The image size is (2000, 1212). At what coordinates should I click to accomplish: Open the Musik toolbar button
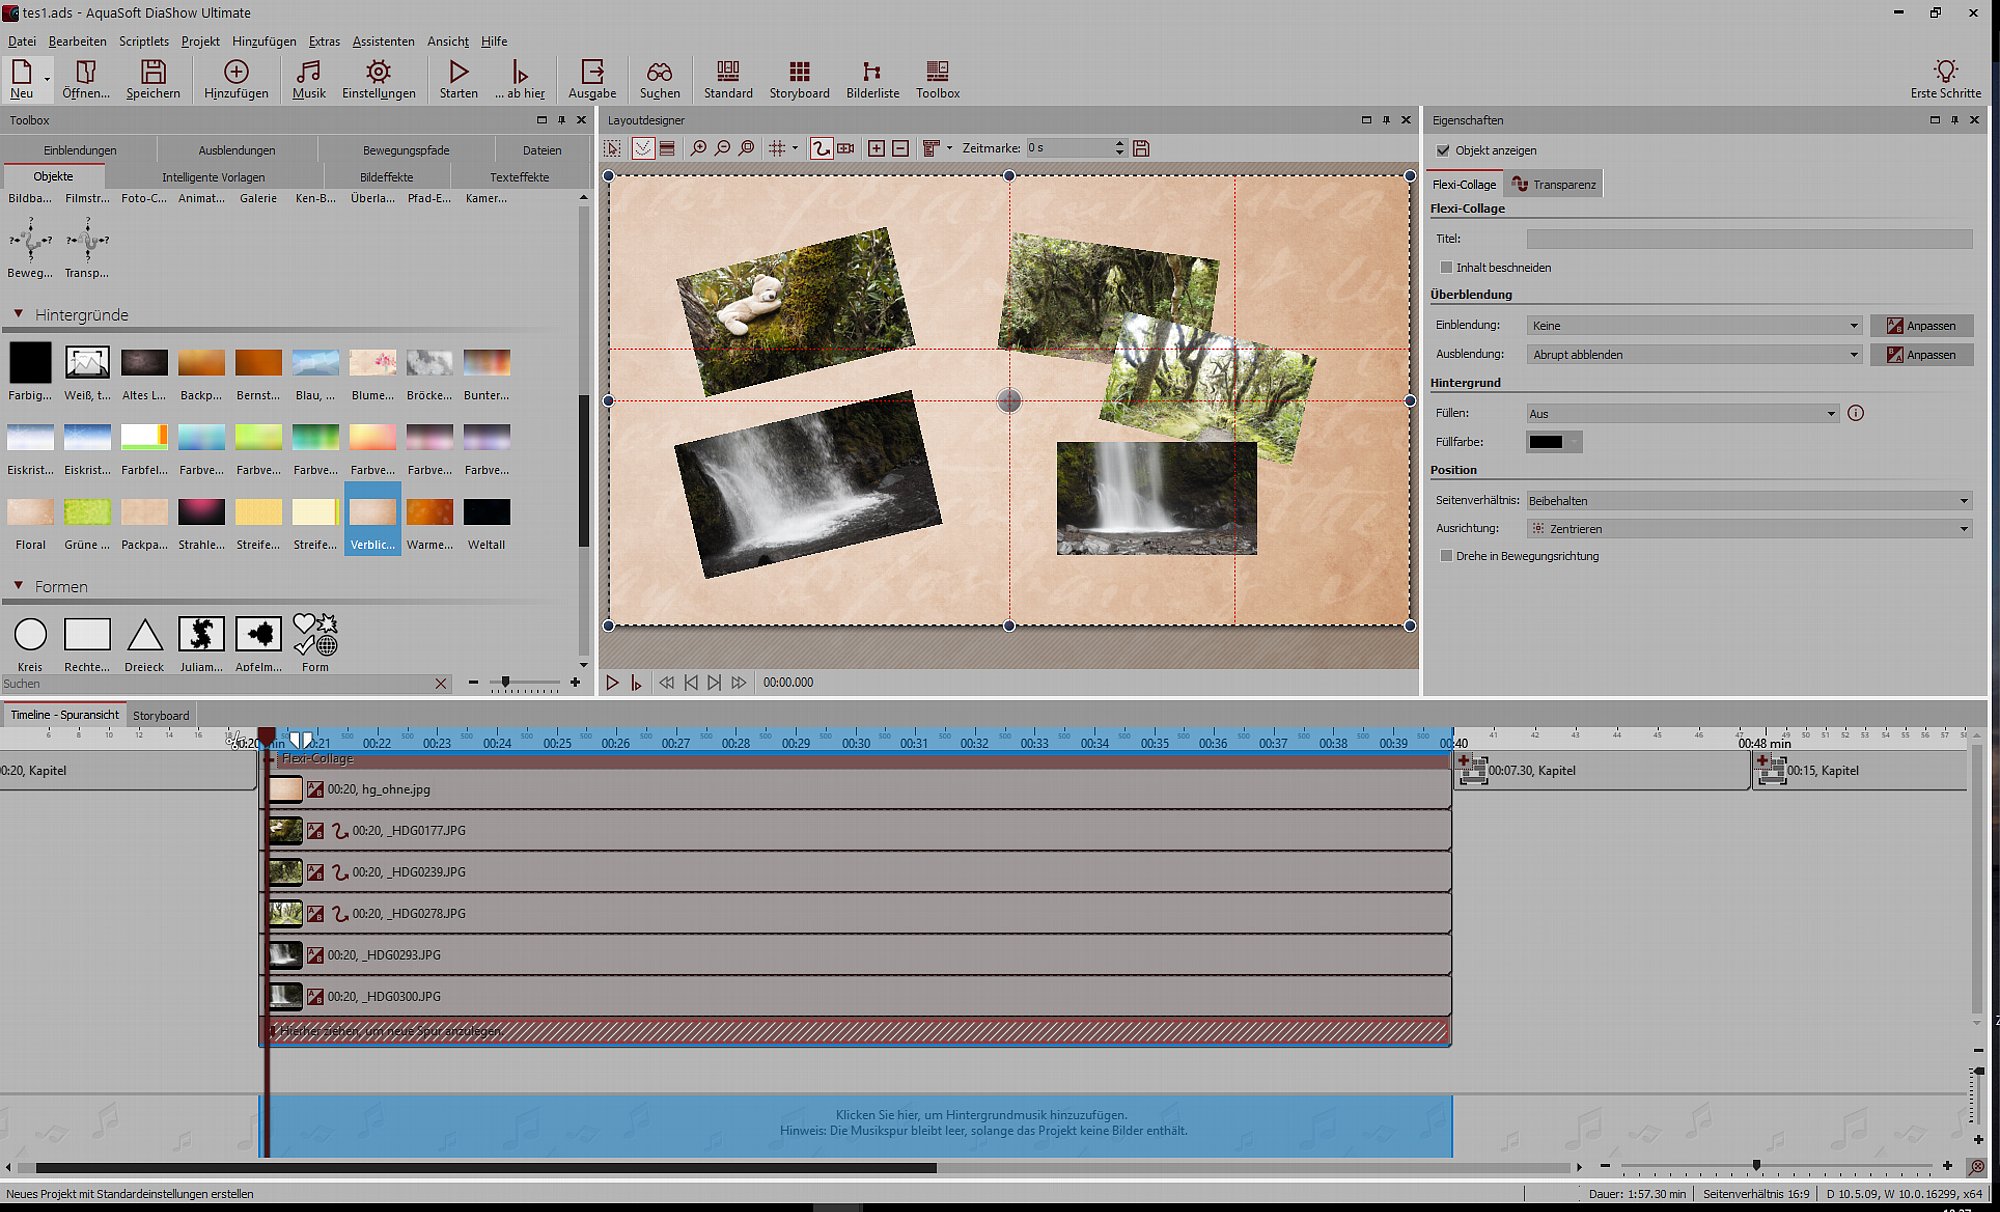click(x=308, y=79)
